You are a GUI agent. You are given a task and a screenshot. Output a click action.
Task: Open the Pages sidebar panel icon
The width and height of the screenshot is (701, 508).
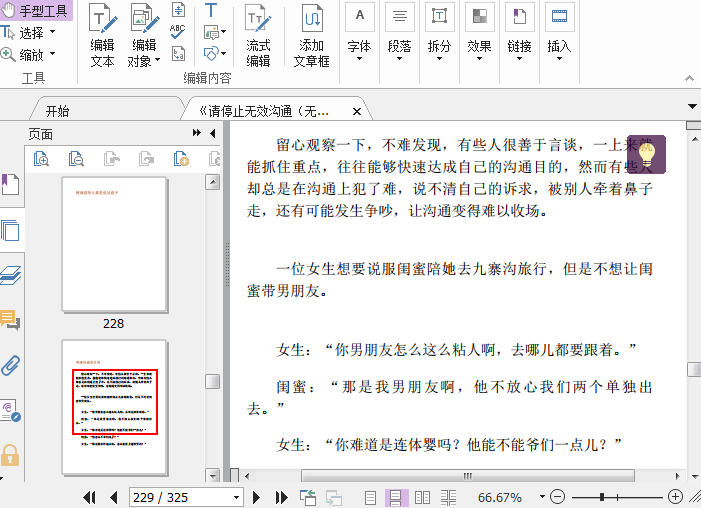[x=10, y=231]
